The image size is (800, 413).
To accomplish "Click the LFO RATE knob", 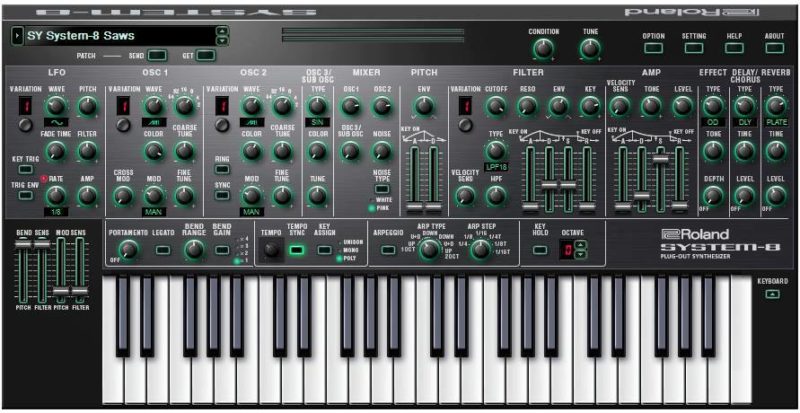I will 56,196.
